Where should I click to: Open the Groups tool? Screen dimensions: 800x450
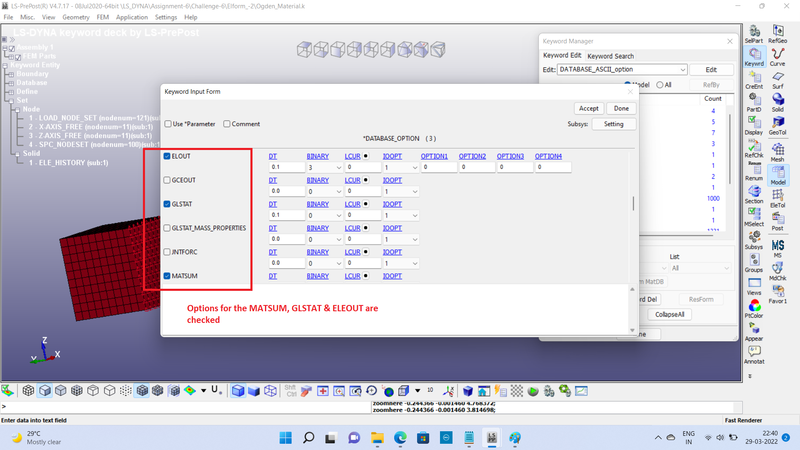point(754,263)
